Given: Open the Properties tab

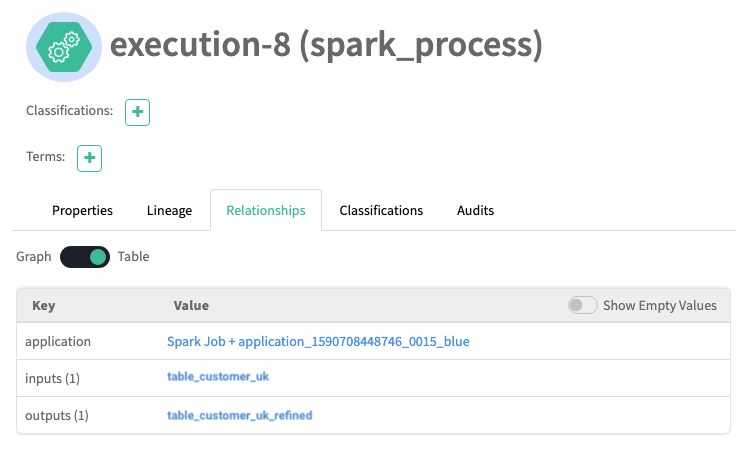Looking at the screenshot, I should 82,211.
